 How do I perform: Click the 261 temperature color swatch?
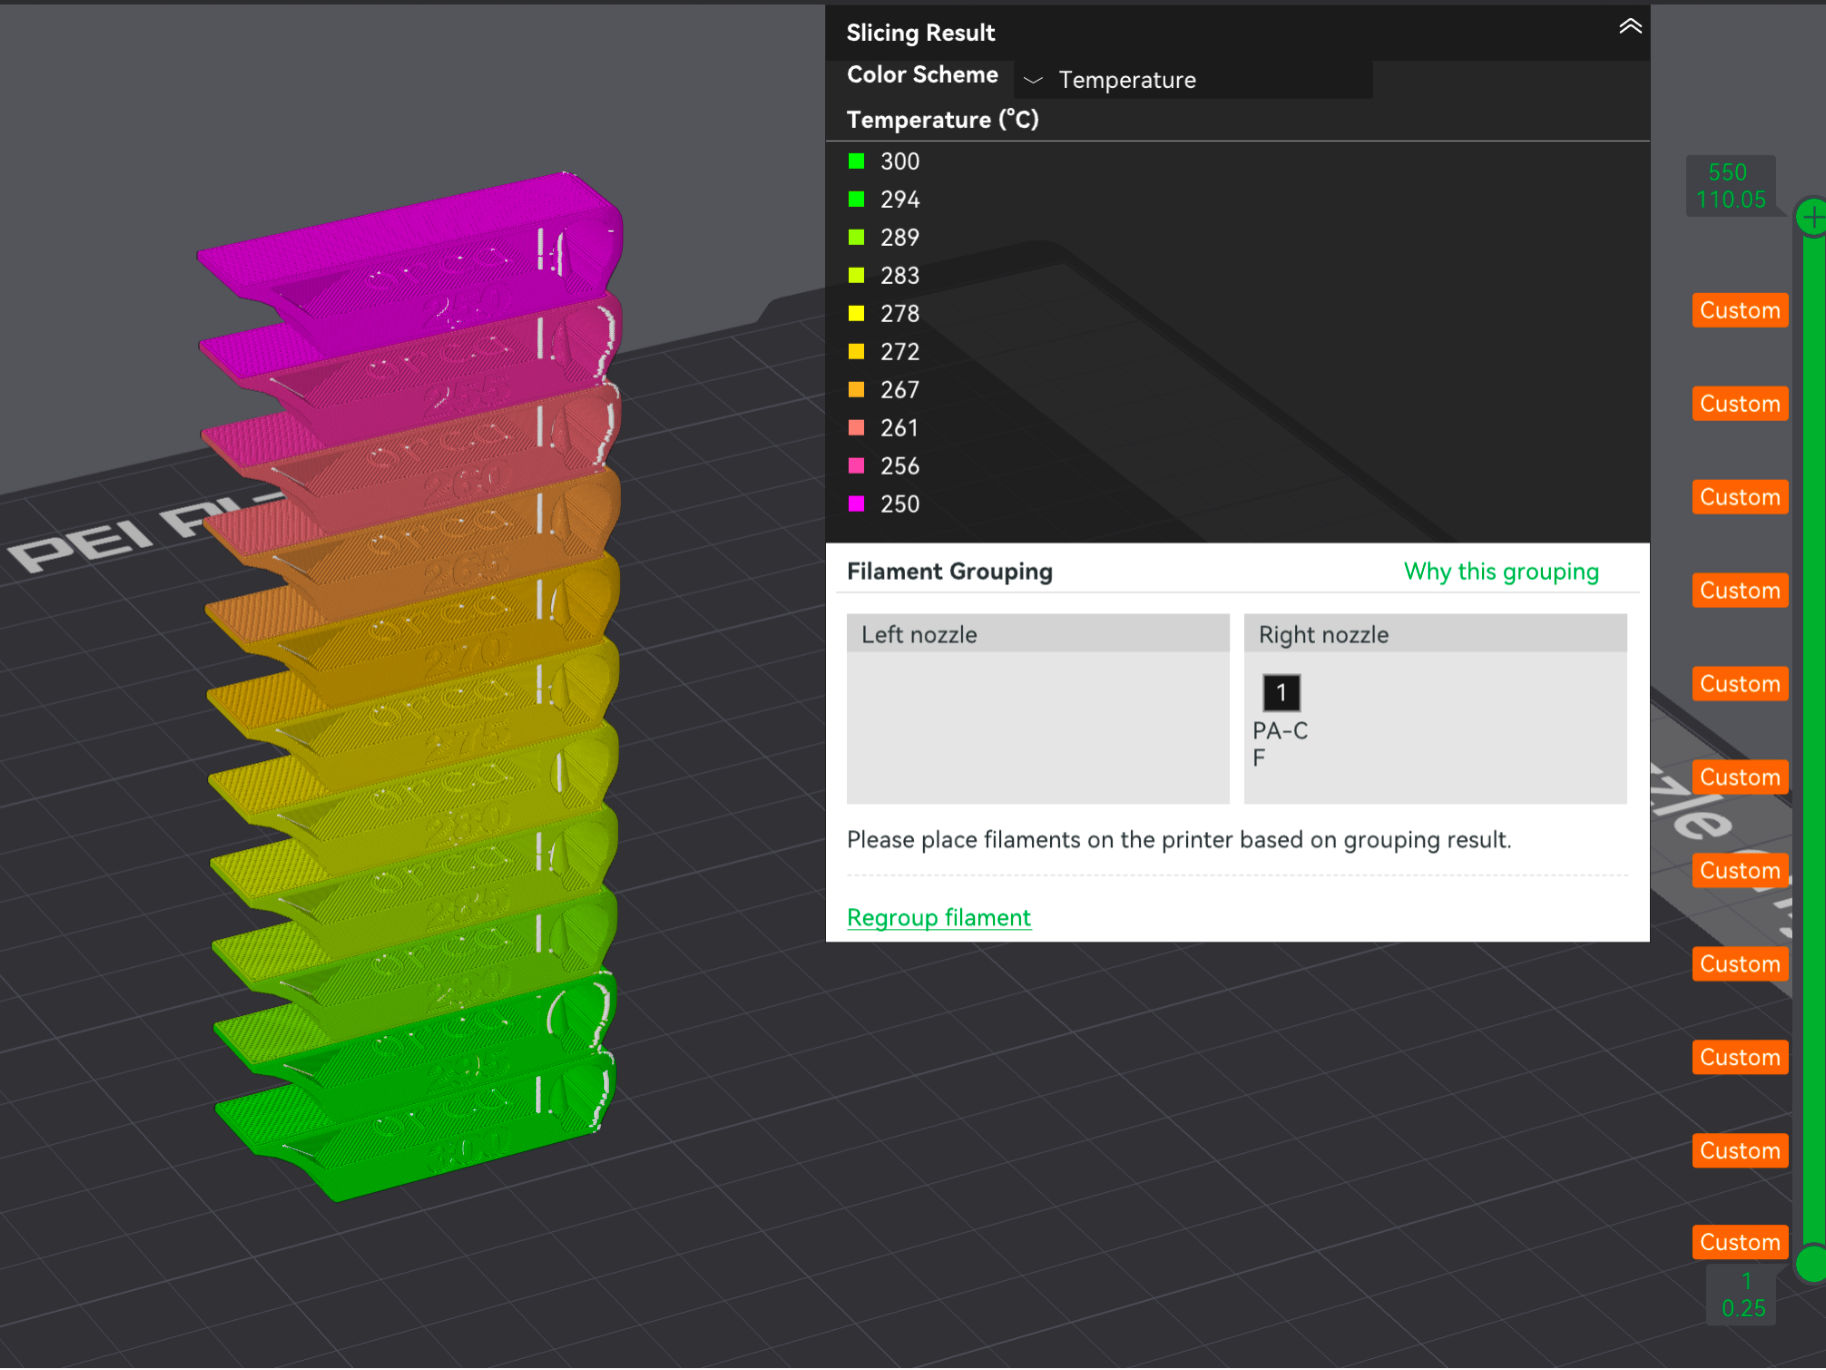point(856,427)
